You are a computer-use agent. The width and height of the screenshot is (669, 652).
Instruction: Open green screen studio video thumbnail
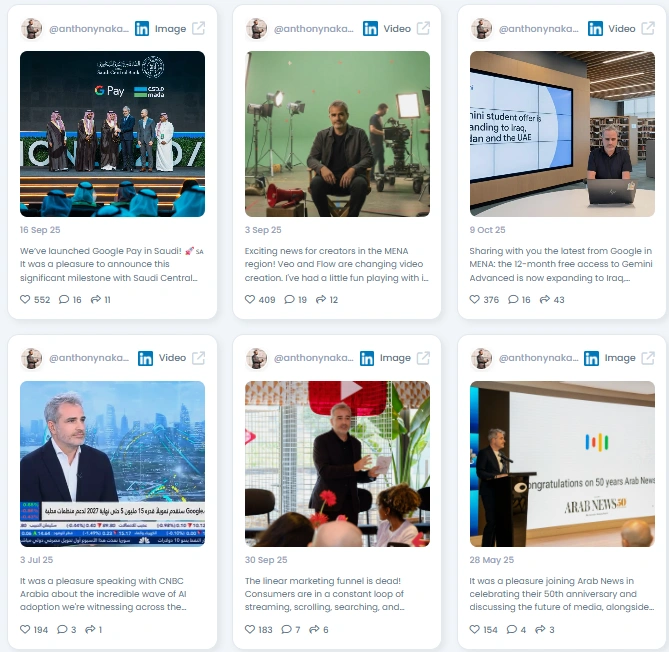click(337, 134)
